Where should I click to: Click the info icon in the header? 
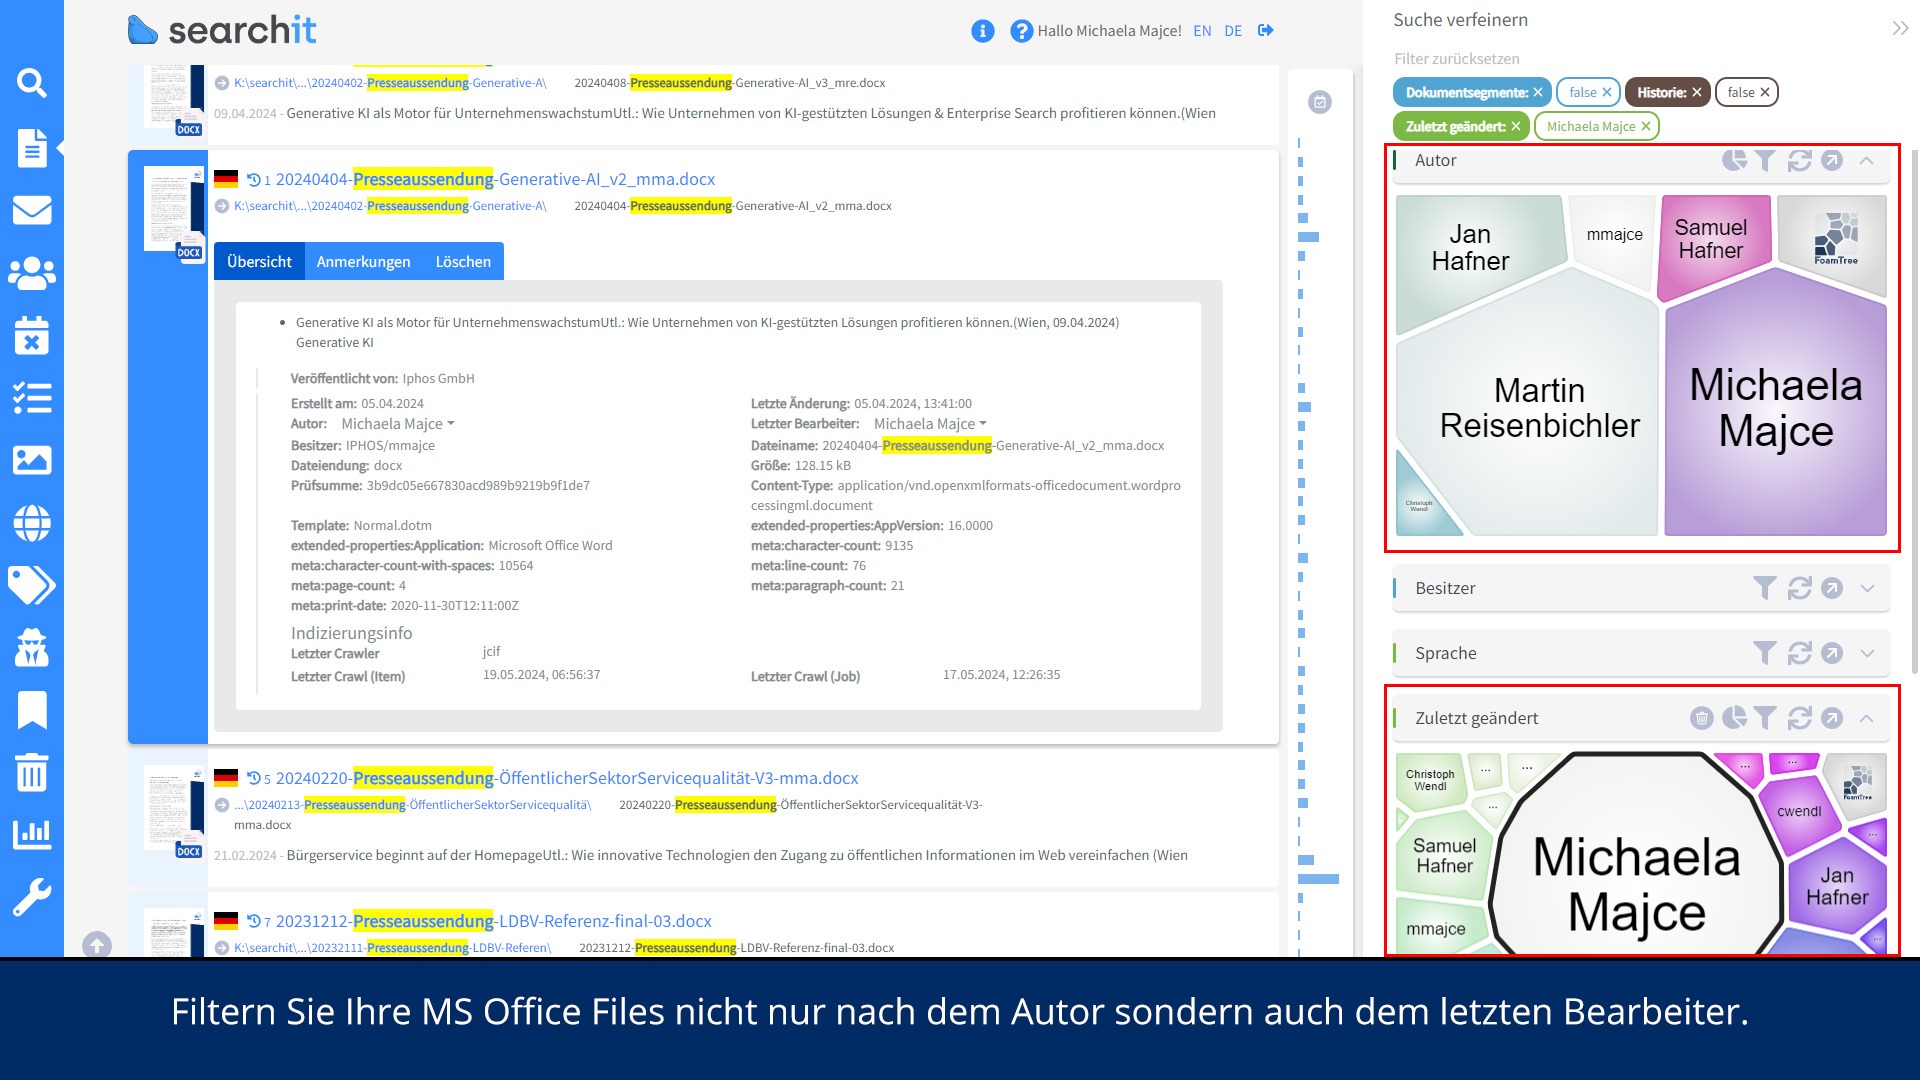983,31
